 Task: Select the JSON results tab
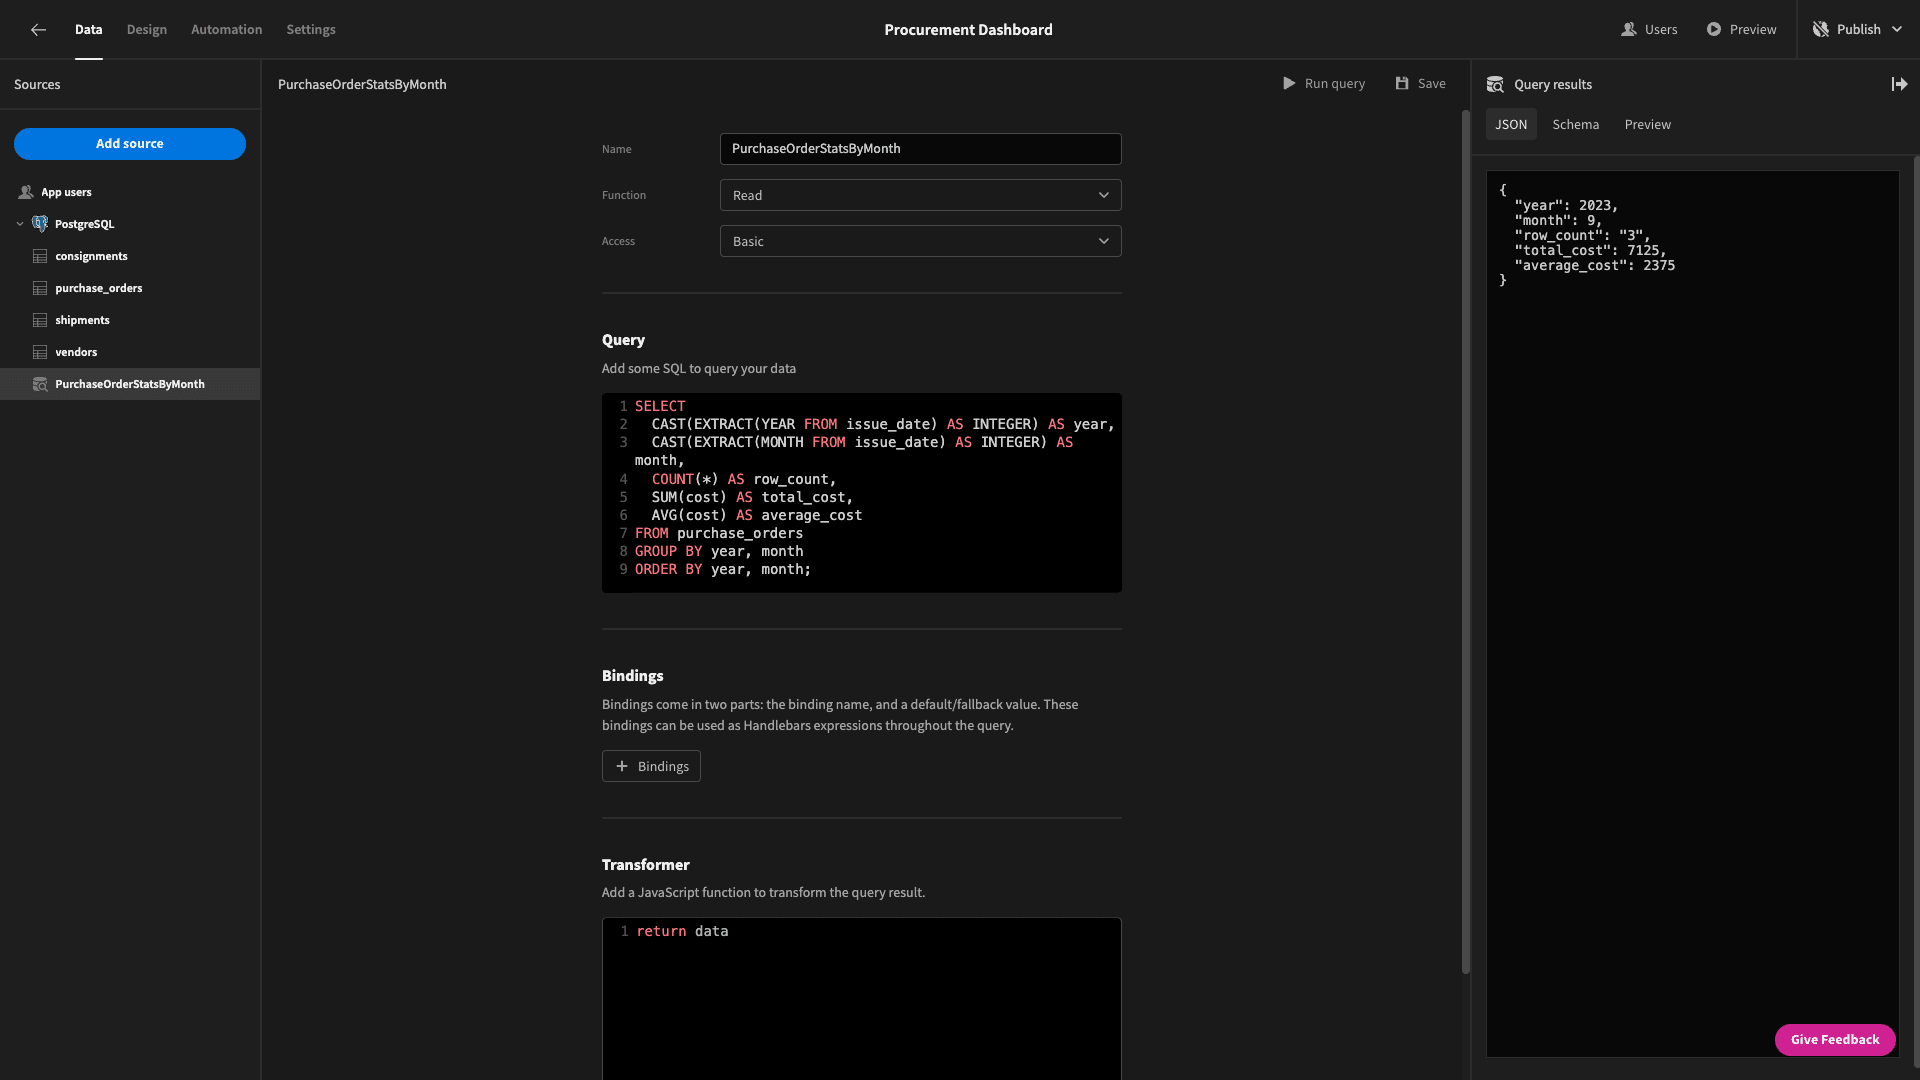tap(1511, 125)
